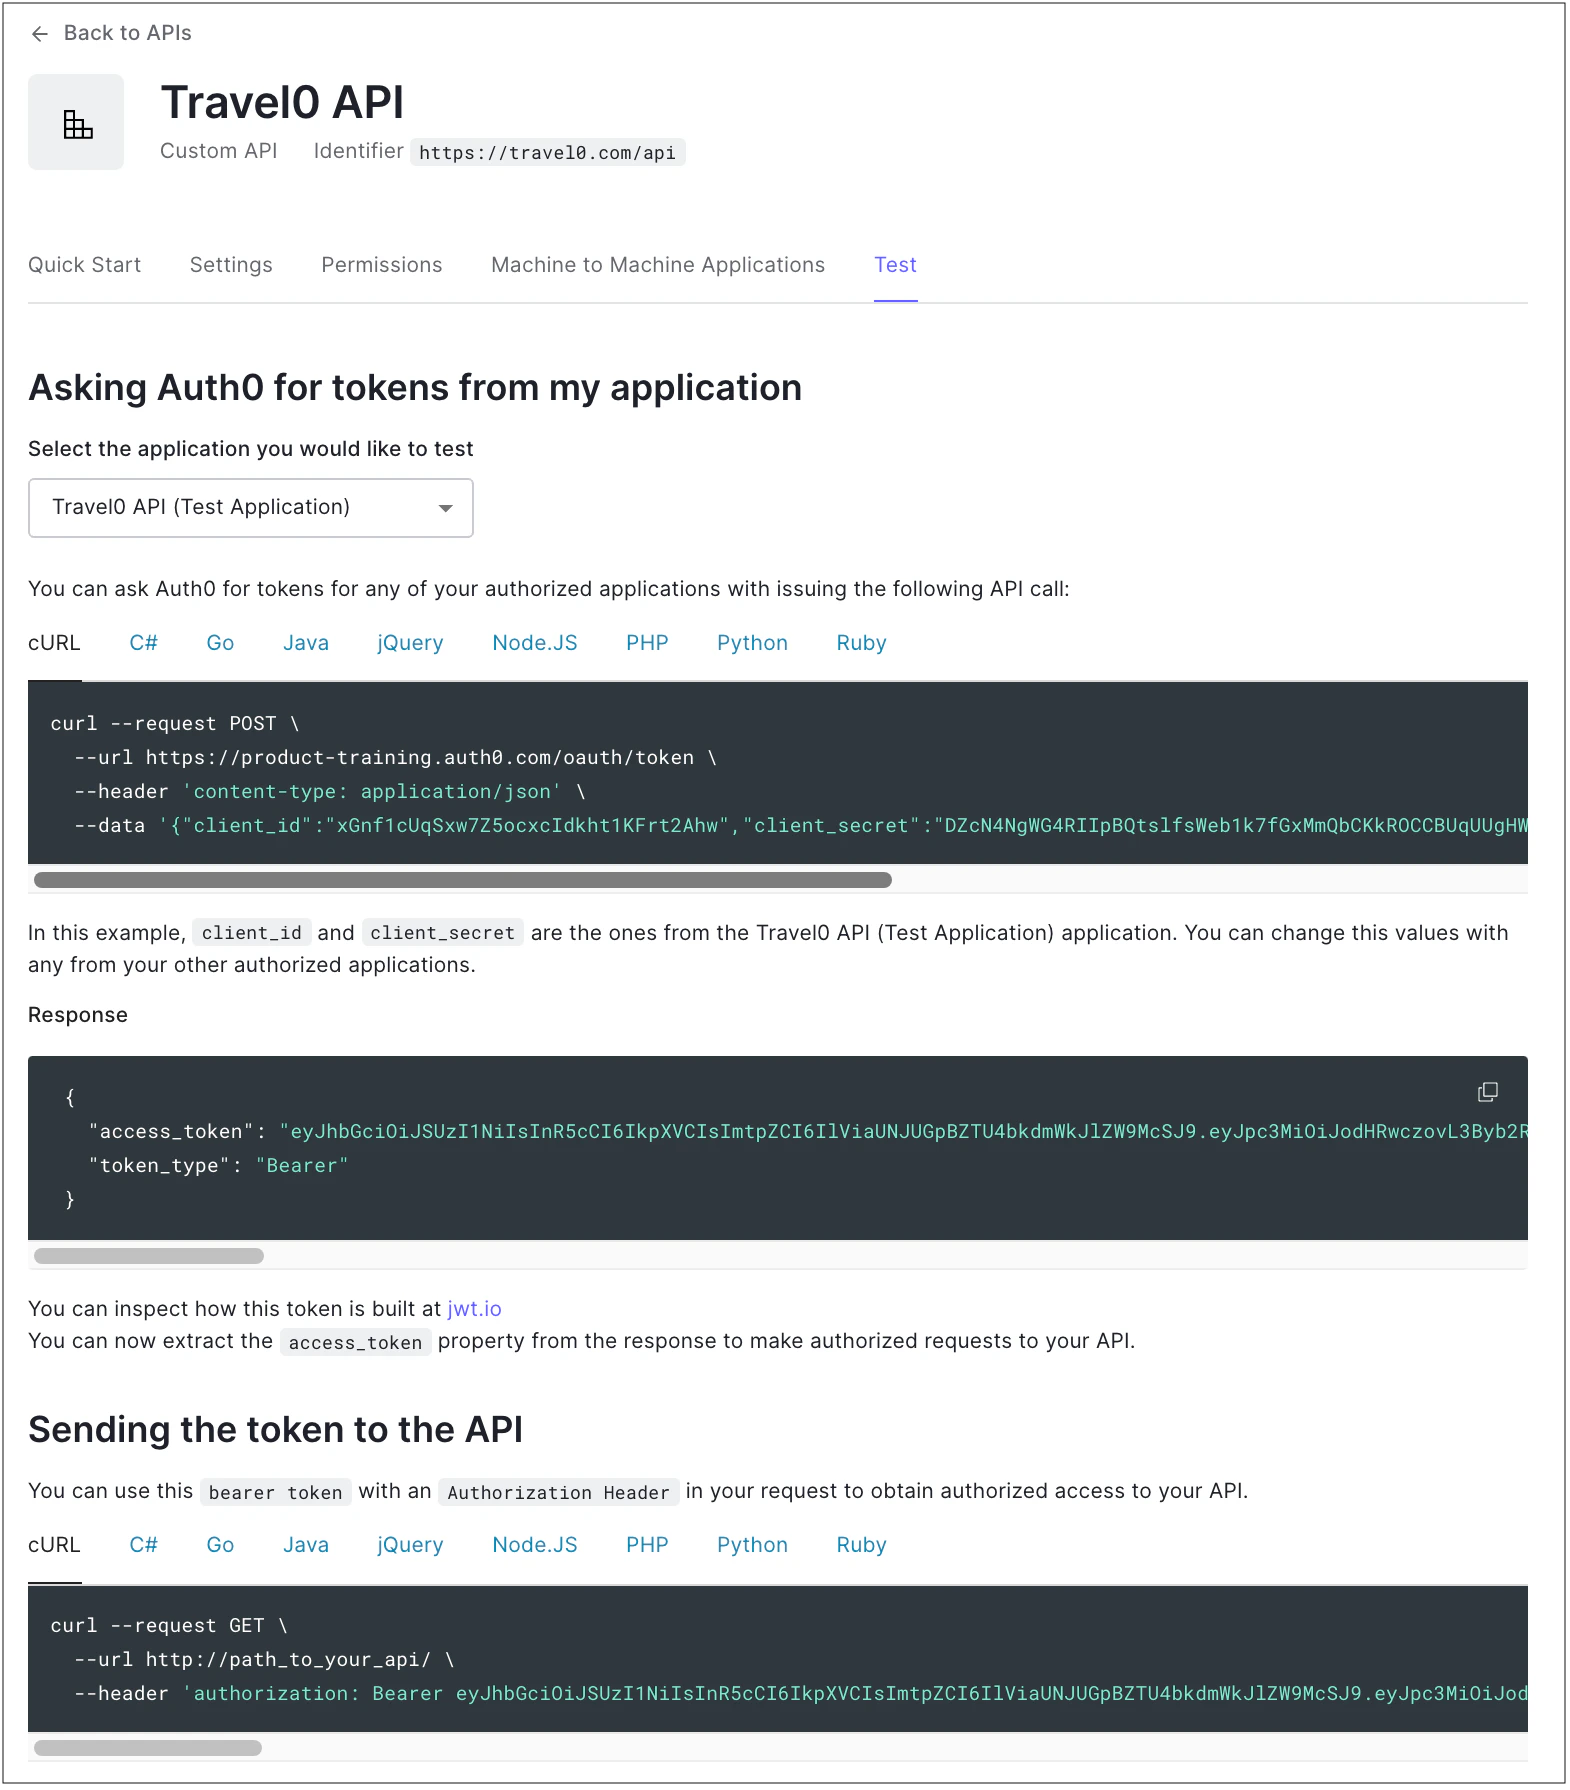Image resolution: width=1570 pixels, height=1790 pixels.
Task: Open the Permissions tab
Action: click(381, 264)
